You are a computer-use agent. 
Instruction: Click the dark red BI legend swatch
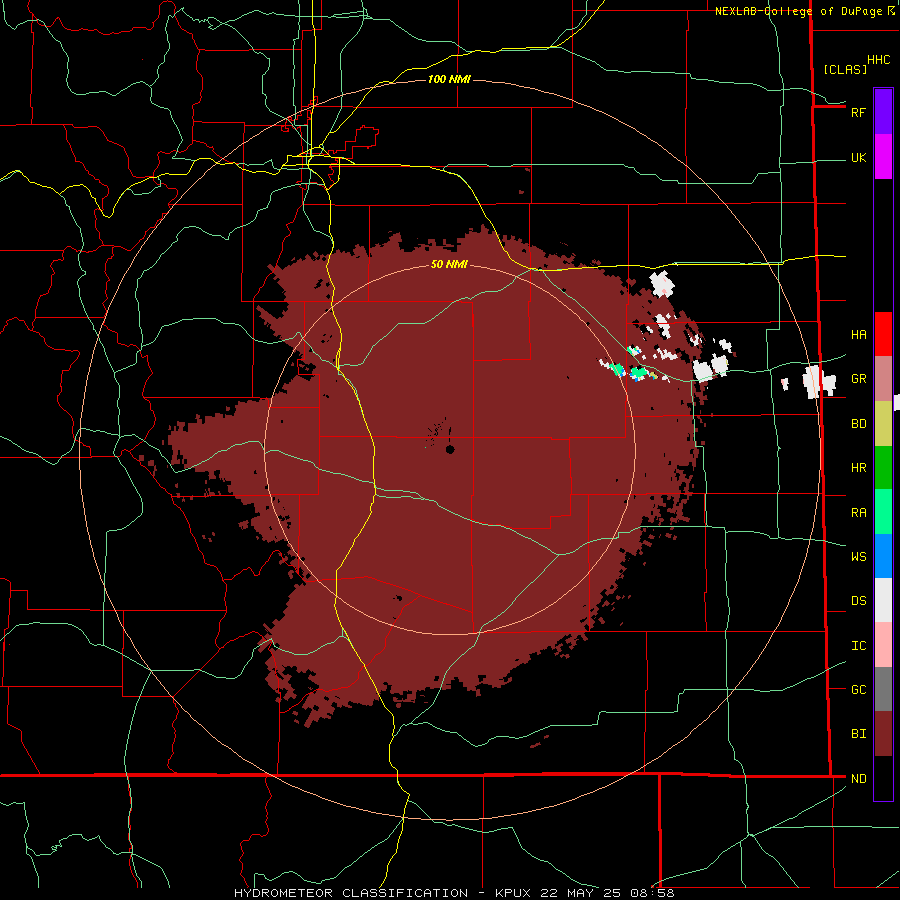click(x=883, y=734)
